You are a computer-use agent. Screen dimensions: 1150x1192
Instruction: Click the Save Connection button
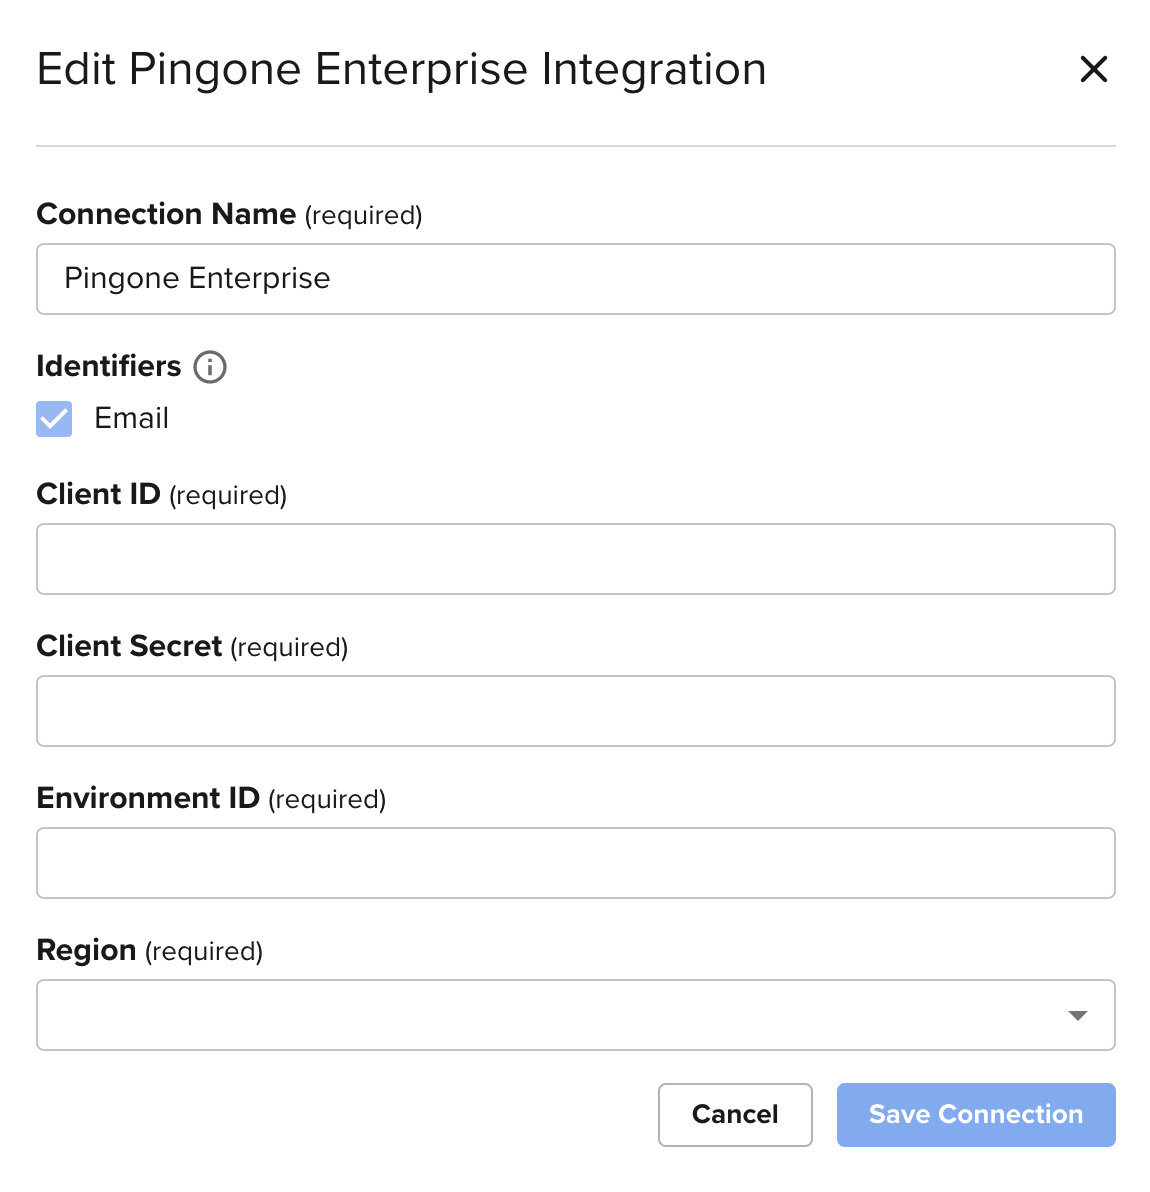coord(975,1114)
